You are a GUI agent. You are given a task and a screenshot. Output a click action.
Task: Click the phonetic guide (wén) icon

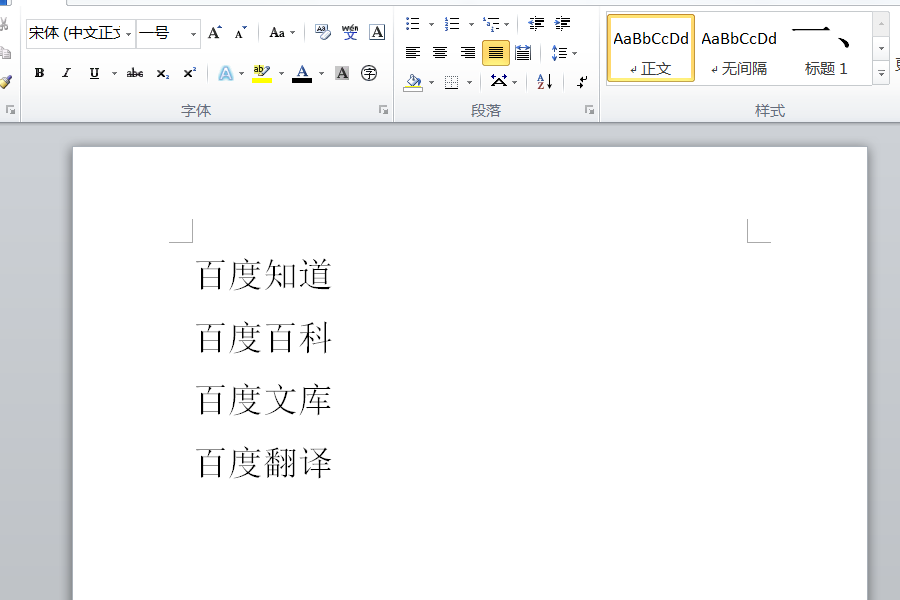coord(350,33)
